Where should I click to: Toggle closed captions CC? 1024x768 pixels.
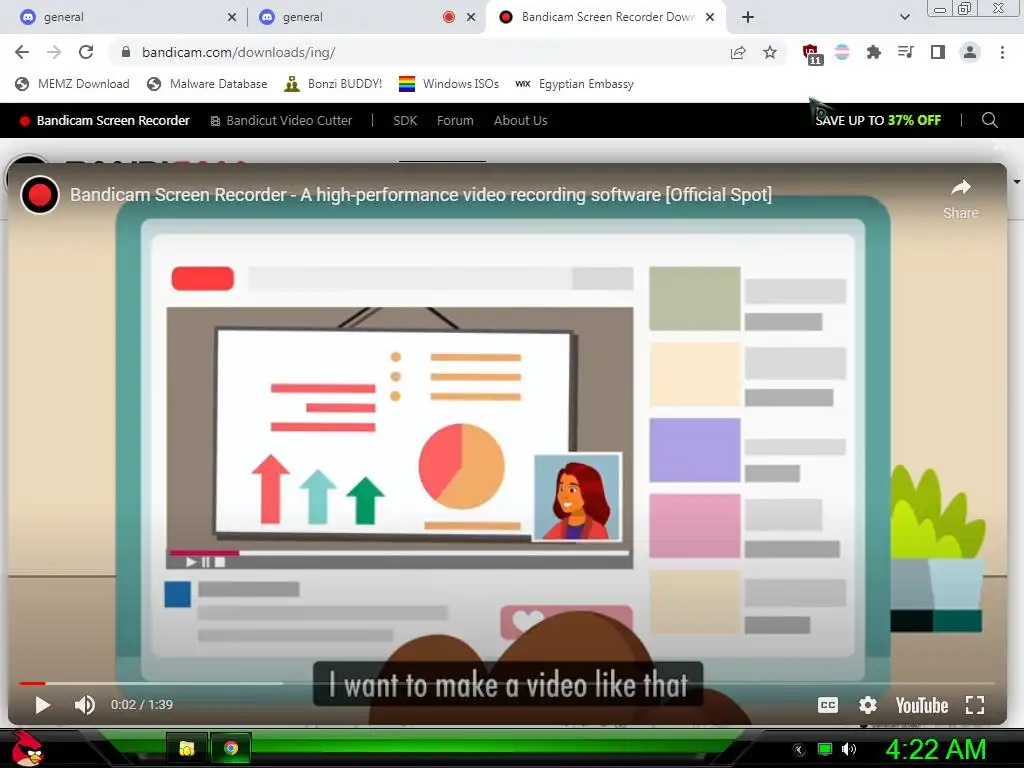coord(827,705)
